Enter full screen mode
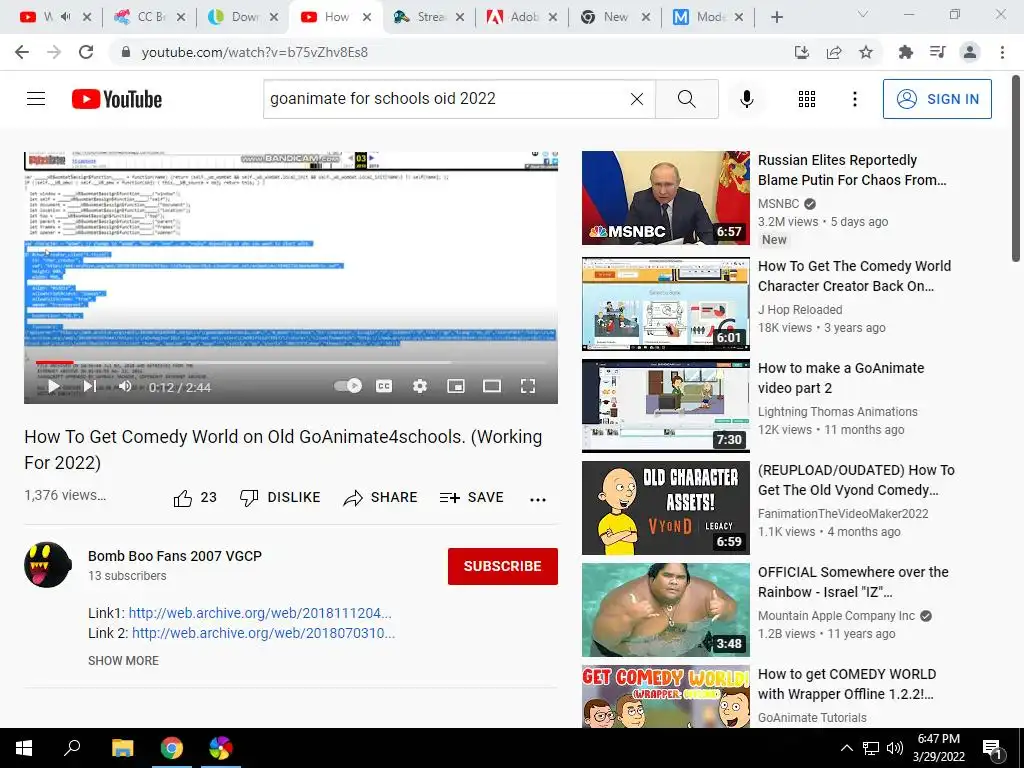Image resolution: width=1024 pixels, height=768 pixels. tap(528, 387)
